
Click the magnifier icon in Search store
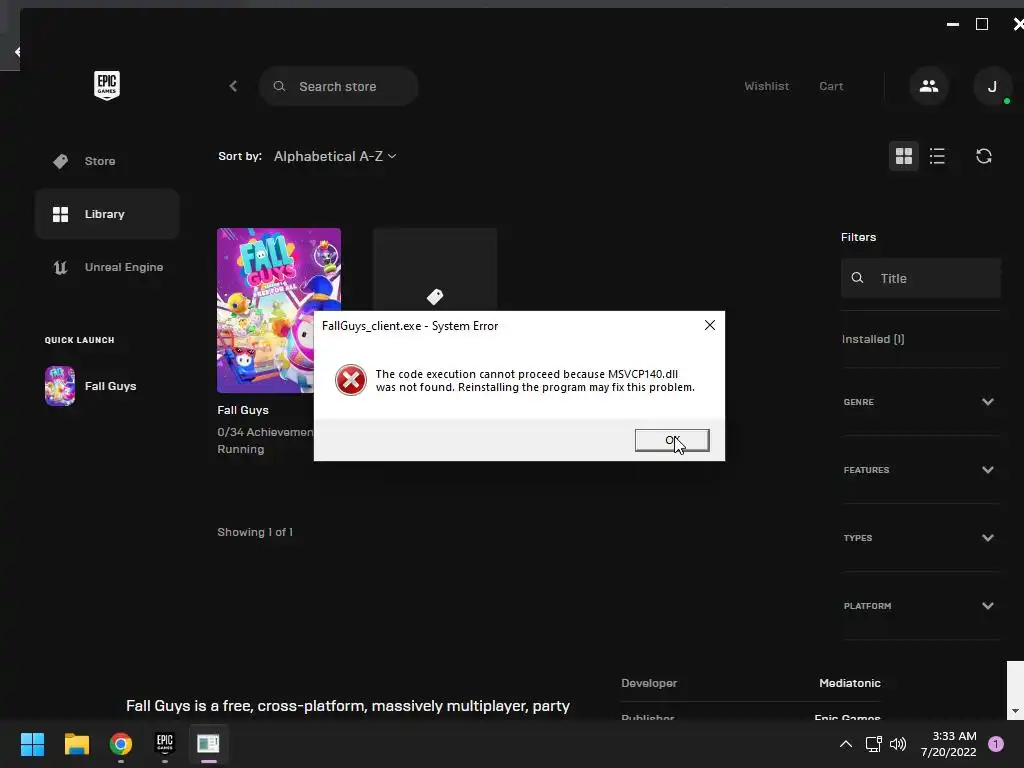[279, 86]
